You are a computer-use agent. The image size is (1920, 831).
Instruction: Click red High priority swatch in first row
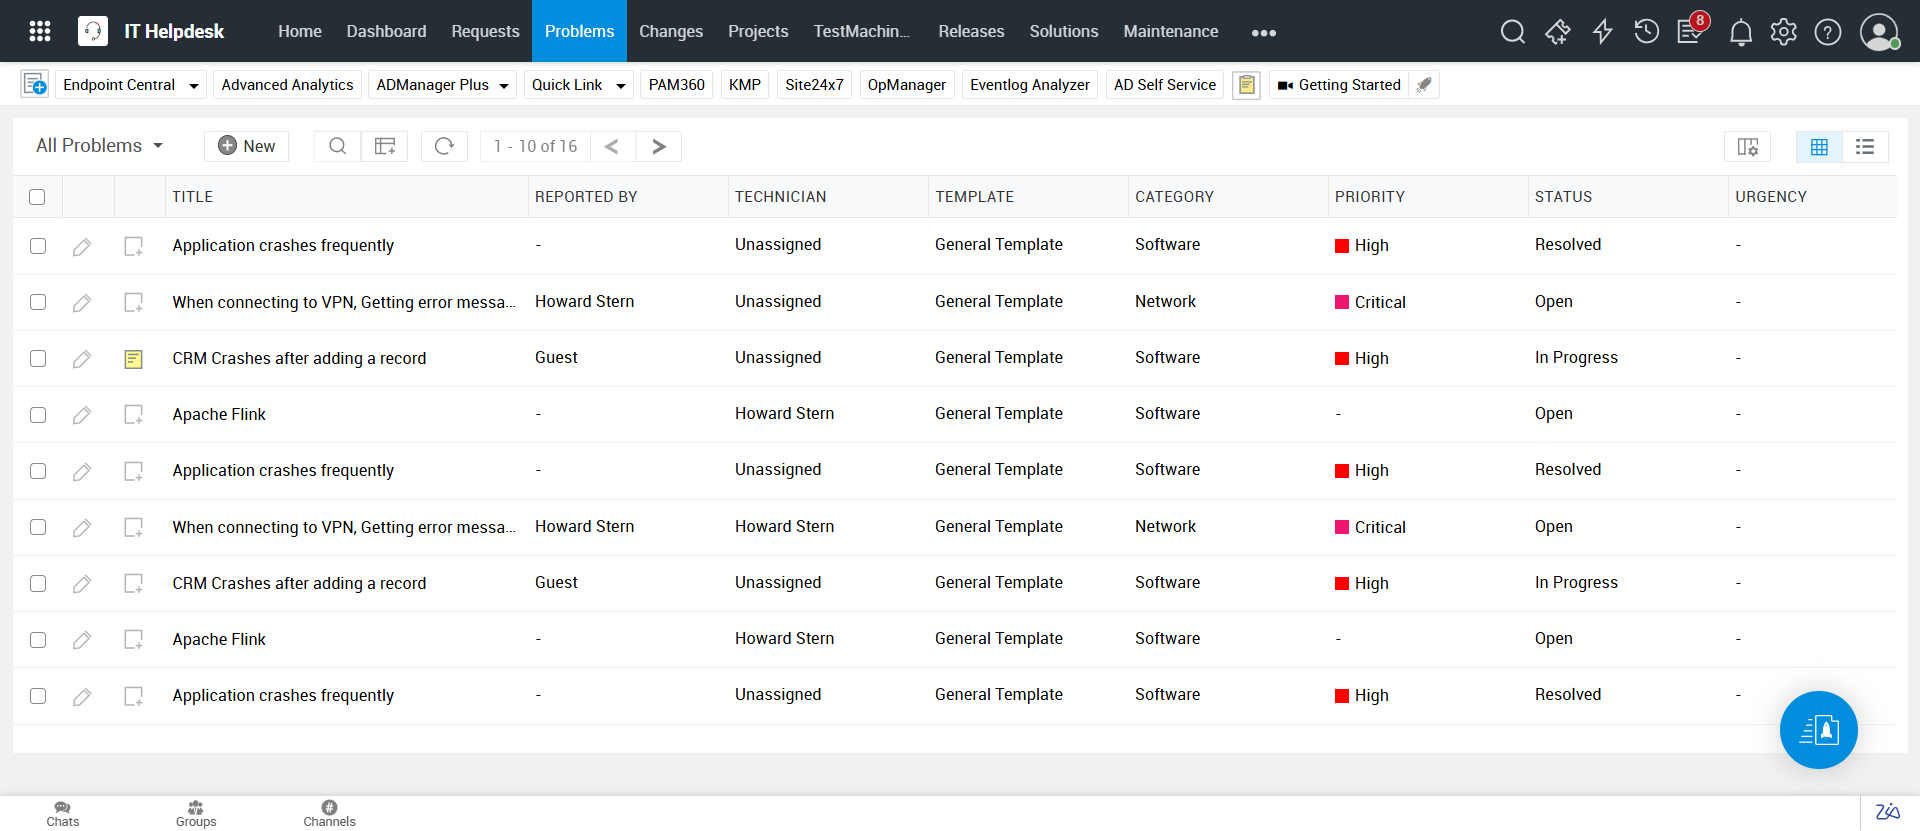[1342, 246]
